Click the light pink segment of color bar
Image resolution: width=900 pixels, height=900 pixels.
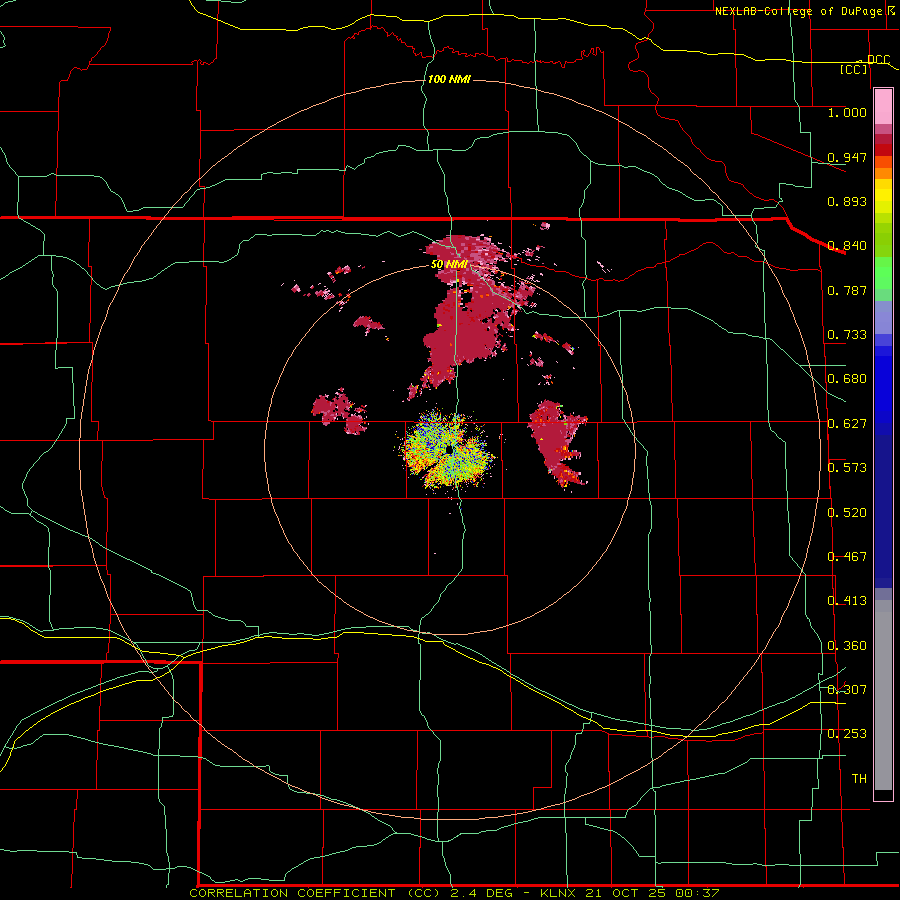[x=883, y=107]
